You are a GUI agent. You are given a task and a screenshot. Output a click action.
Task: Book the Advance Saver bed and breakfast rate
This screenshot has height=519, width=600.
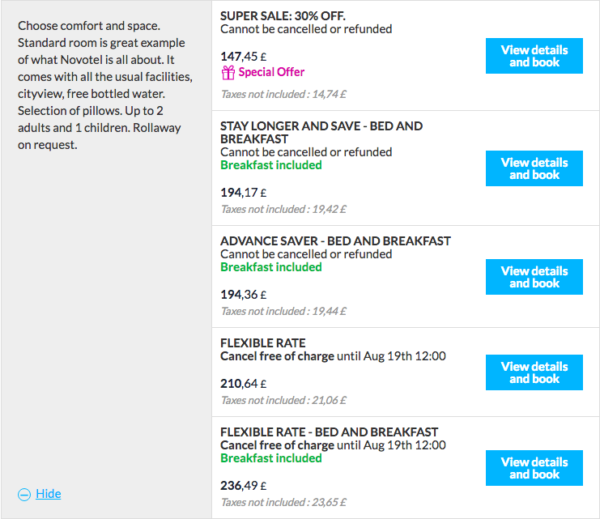tap(533, 277)
